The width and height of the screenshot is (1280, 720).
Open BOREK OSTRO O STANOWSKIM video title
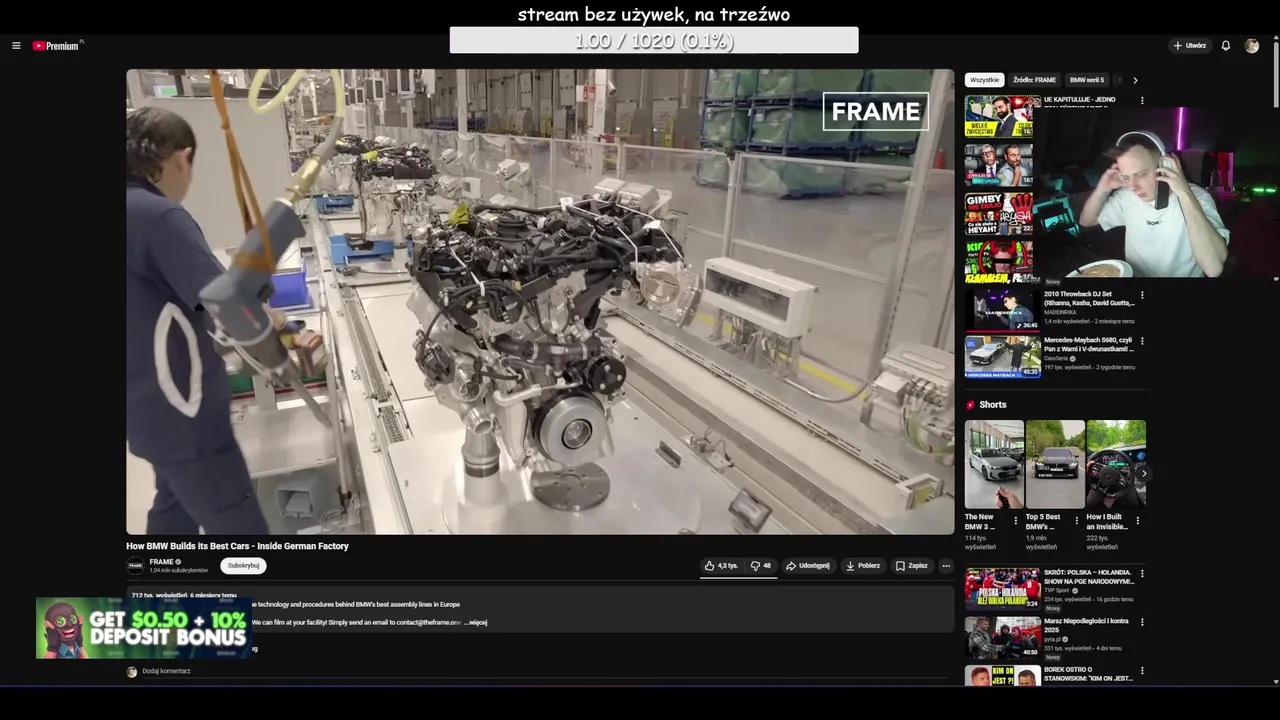[1089, 674]
